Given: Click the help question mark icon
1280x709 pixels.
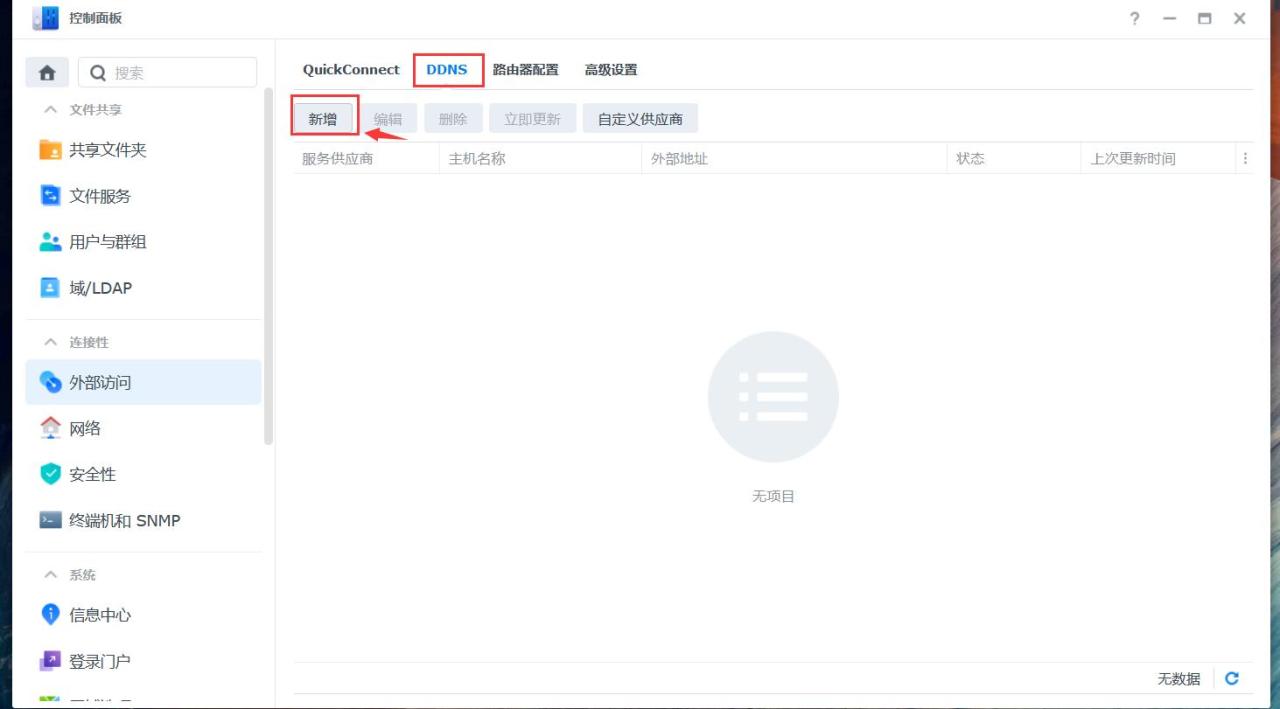Looking at the screenshot, I should pyautogui.click(x=1135, y=18).
